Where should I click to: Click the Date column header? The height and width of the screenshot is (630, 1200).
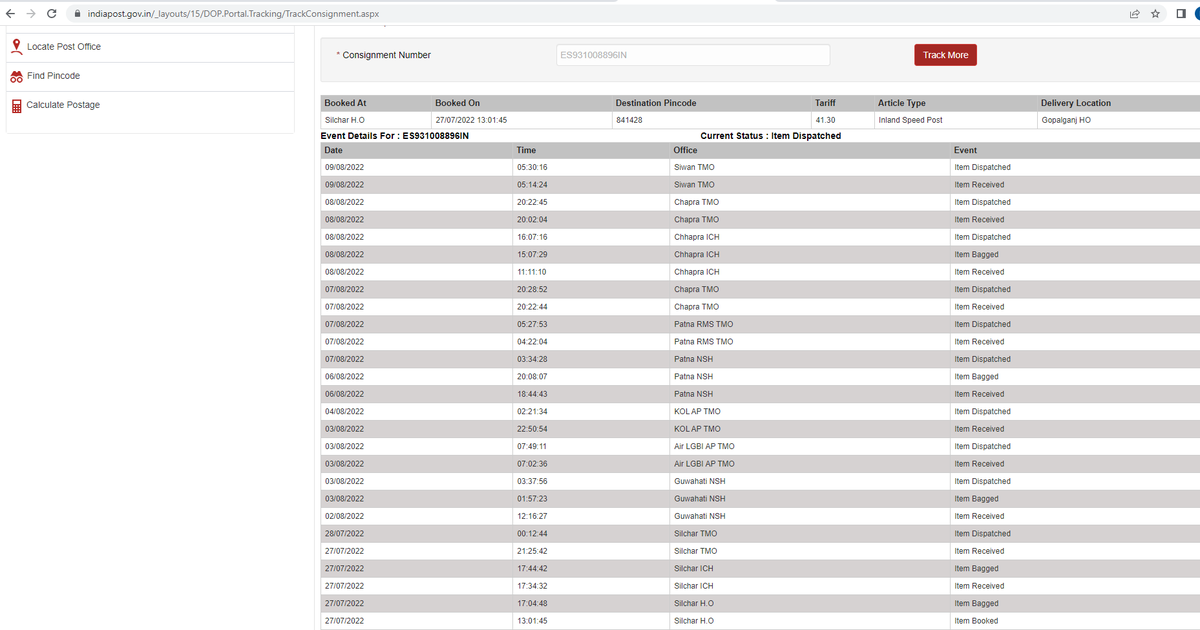[334, 150]
